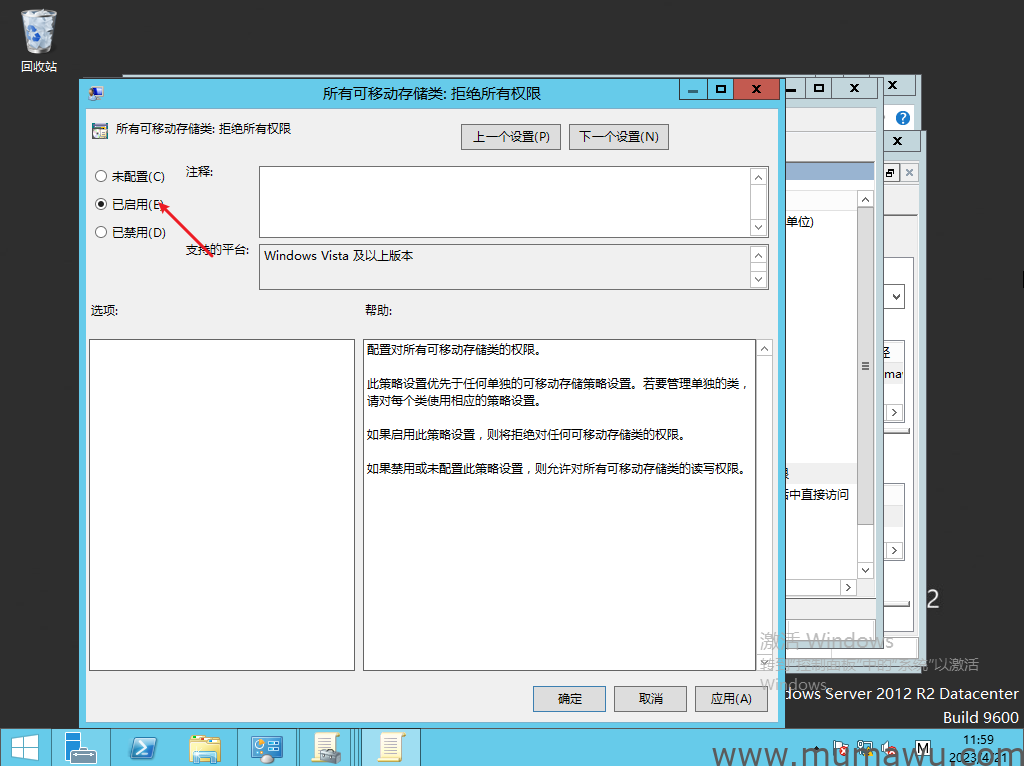The image size is (1024, 766).
Task: Open File Explorer on the taskbar
Action: coord(205,747)
